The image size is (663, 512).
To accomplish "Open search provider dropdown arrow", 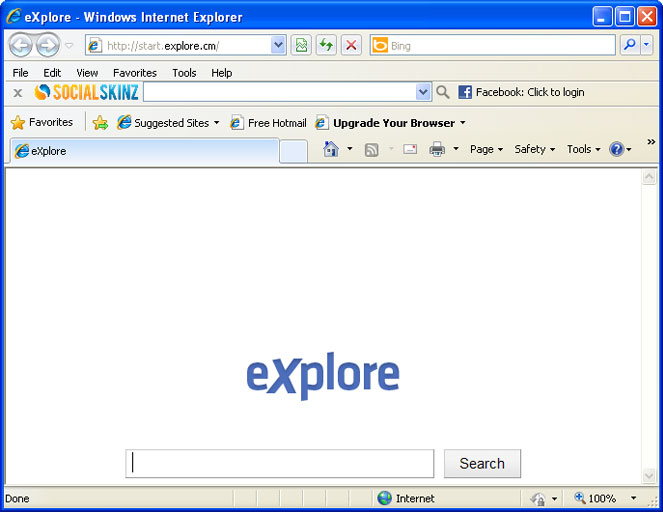I will coord(646,45).
